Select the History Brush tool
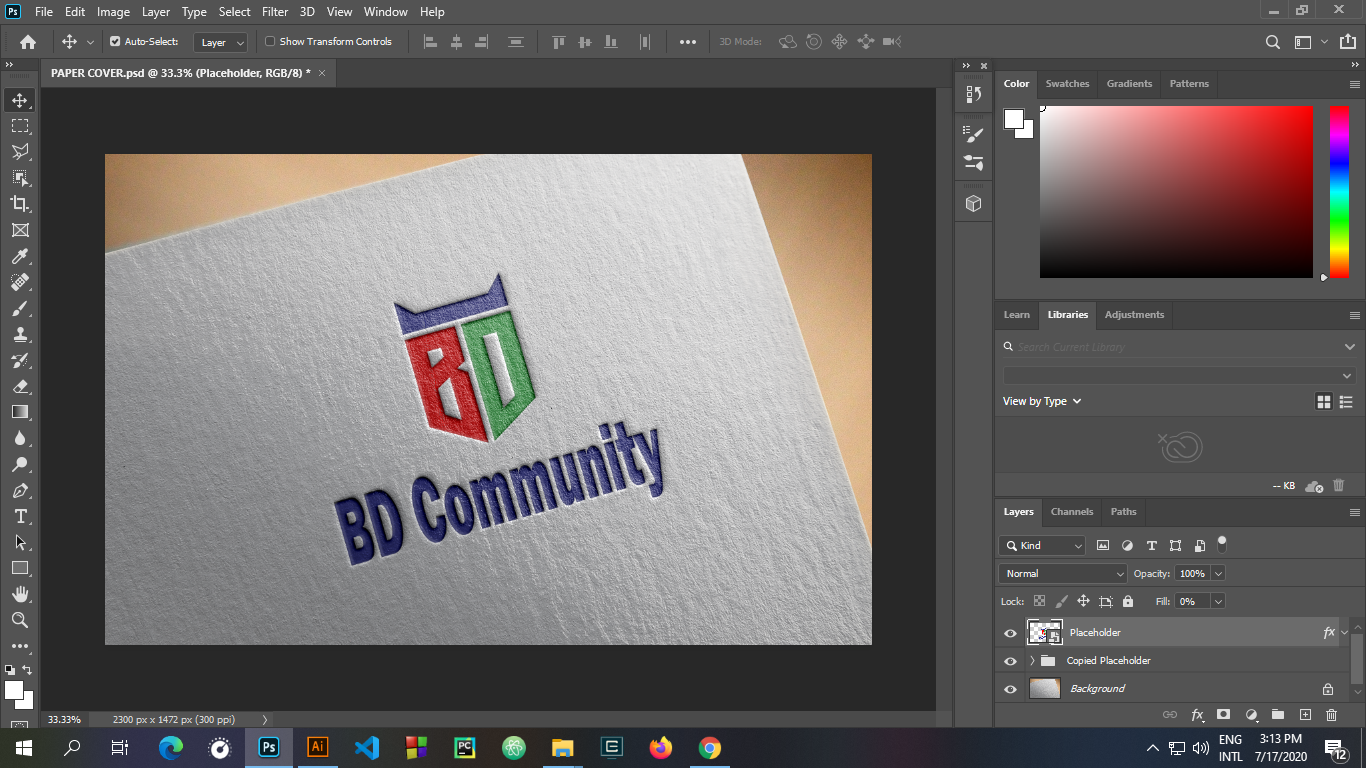Screen dimensions: 1366x768 pyautogui.click(x=20, y=360)
